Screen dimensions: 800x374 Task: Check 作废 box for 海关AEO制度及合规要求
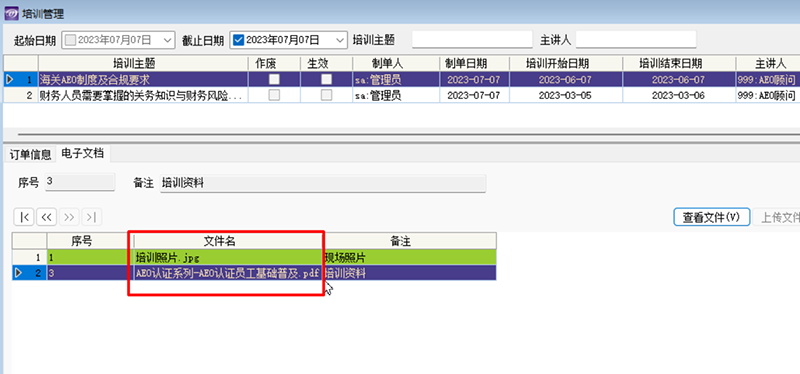pyautogui.click(x=274, y=79)
